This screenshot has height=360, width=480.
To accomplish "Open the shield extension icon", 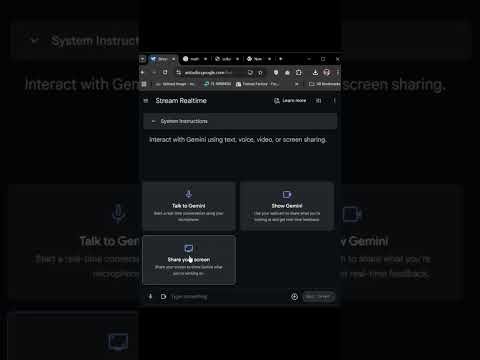I will point(276,72).
